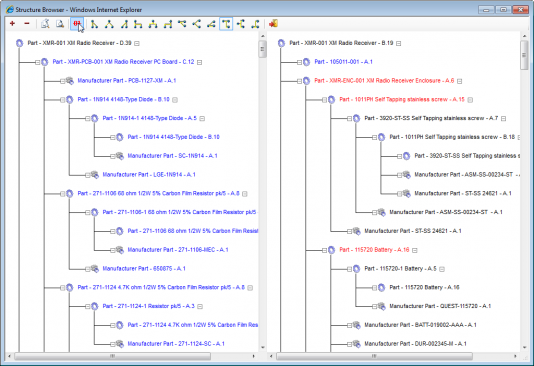Click manufacturer part icon for PCB-1127-XM

tap(70, 81)
